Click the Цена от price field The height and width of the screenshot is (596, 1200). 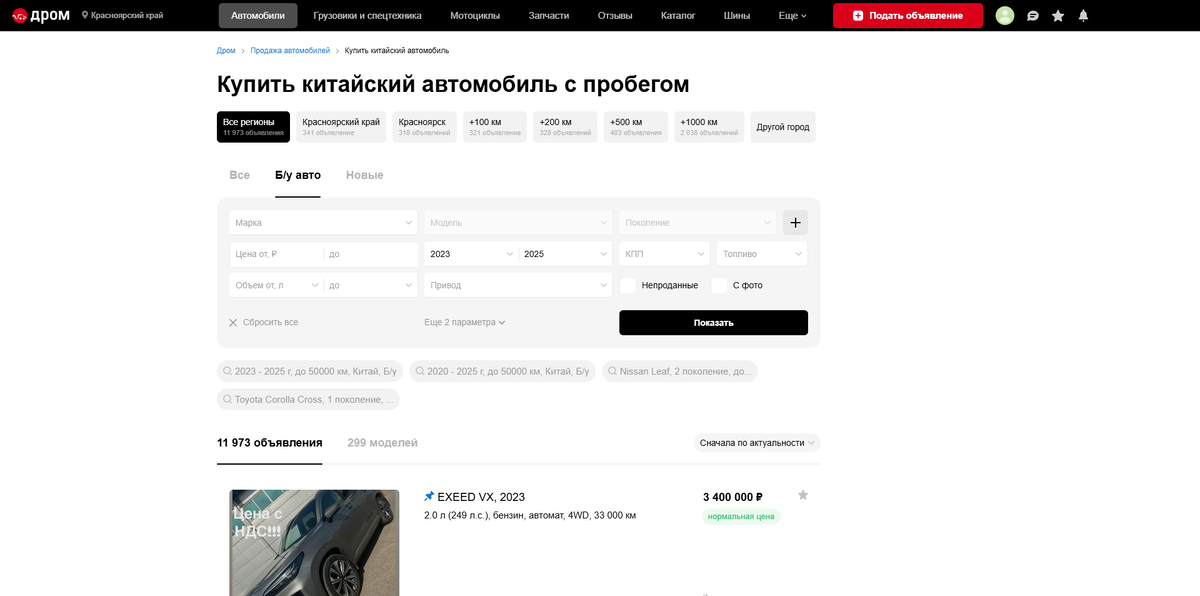pyautogui.click(x=276, y=254)
